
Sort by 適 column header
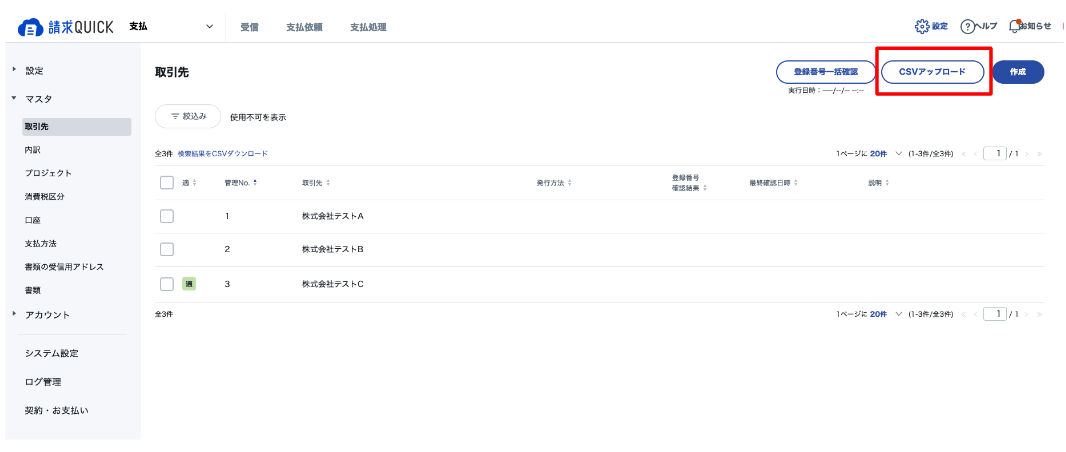click(x=189, y=183)
